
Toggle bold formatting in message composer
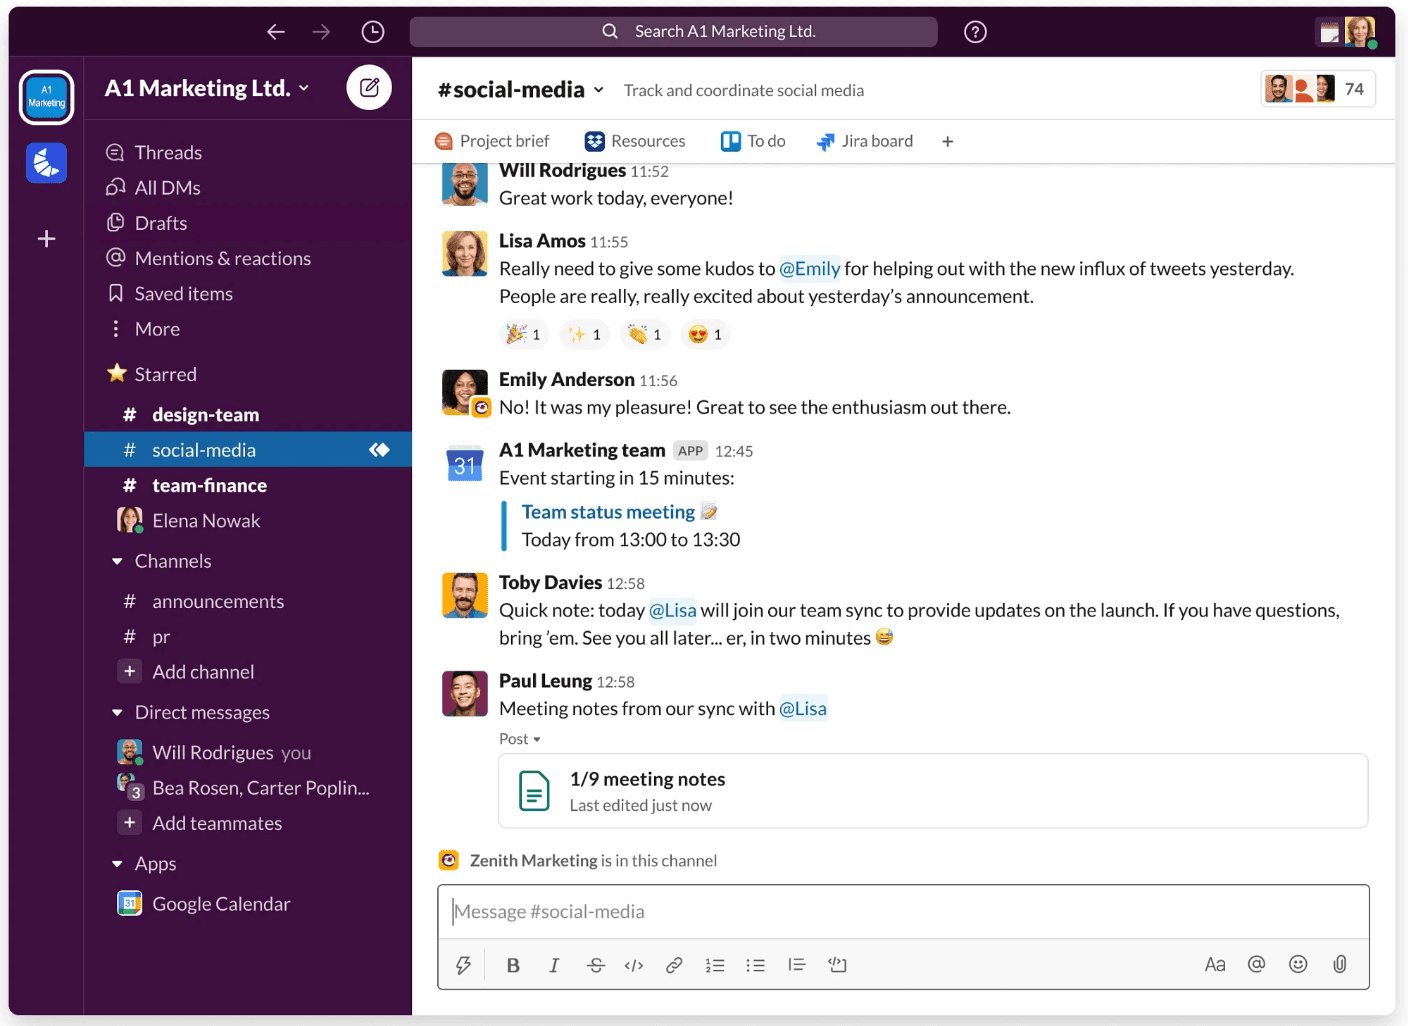513,965
